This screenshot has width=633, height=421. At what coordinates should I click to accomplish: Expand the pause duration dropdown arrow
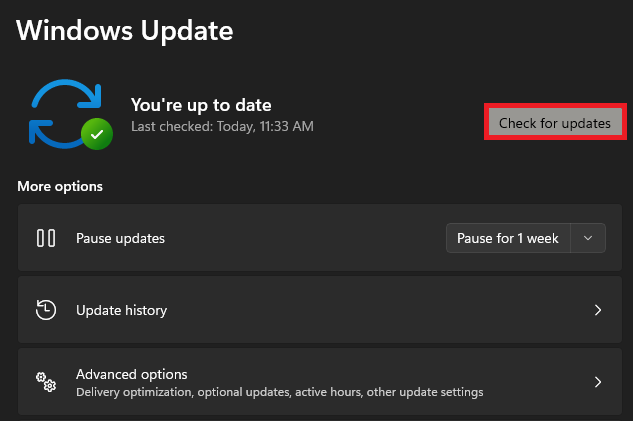(588, 238)
